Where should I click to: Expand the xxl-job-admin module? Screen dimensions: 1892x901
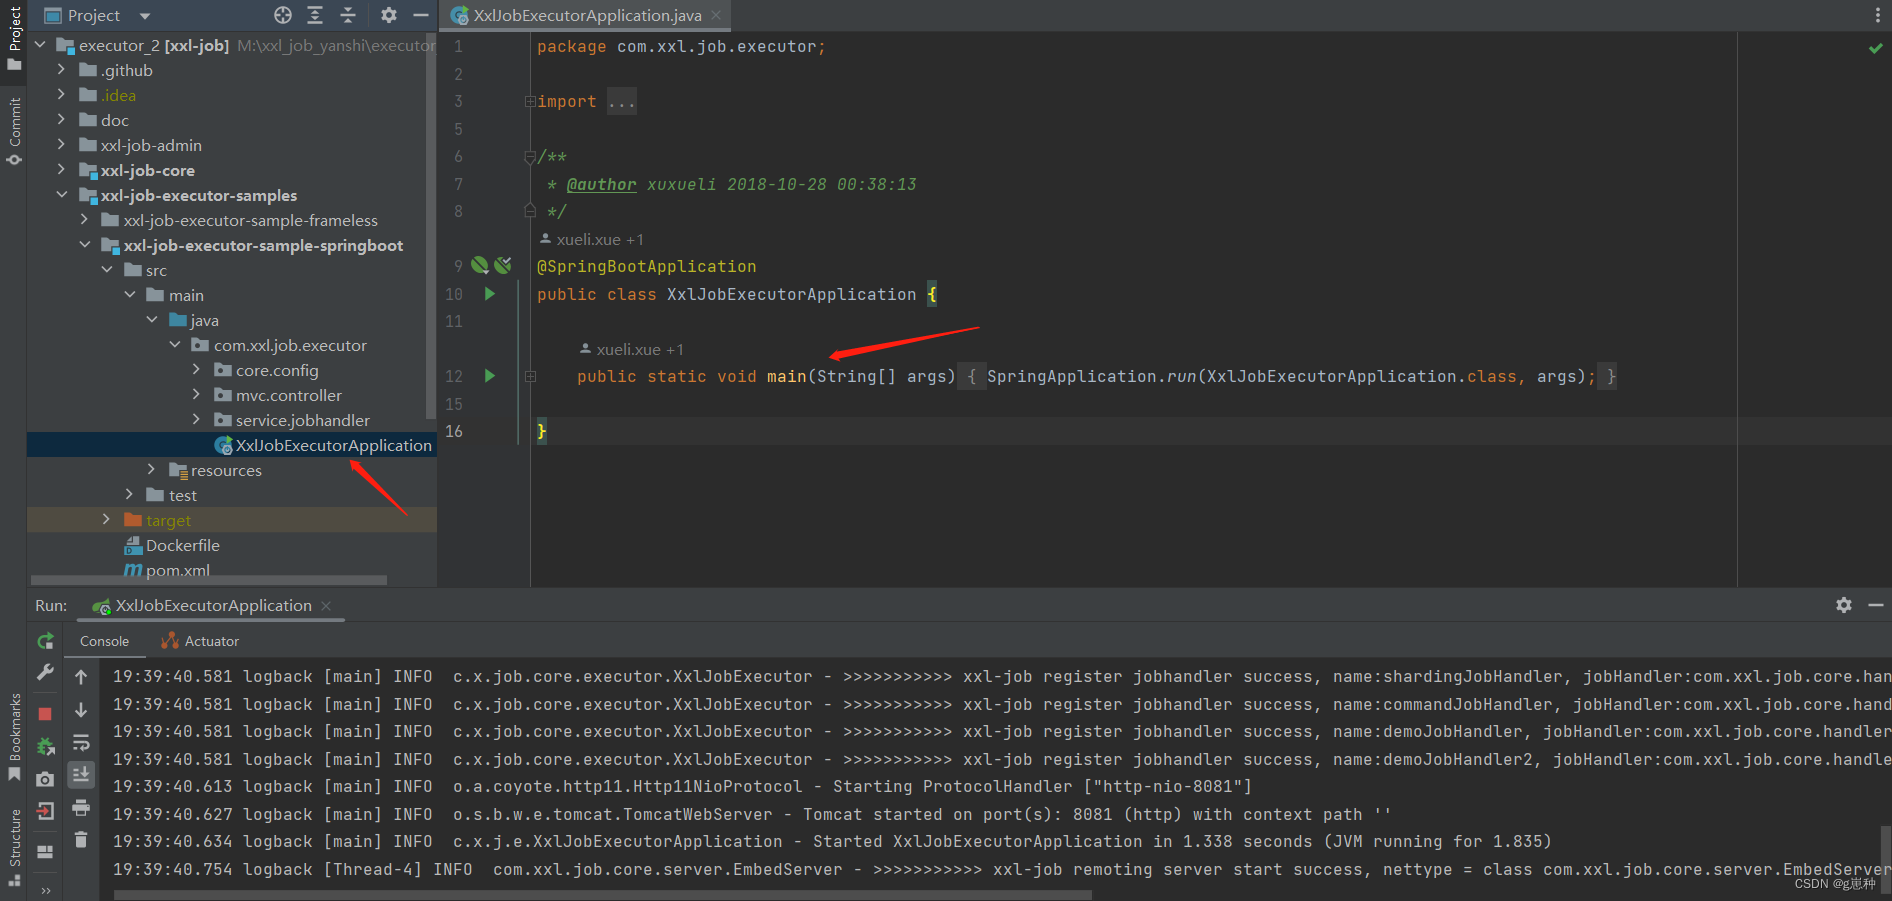[61, 144]
